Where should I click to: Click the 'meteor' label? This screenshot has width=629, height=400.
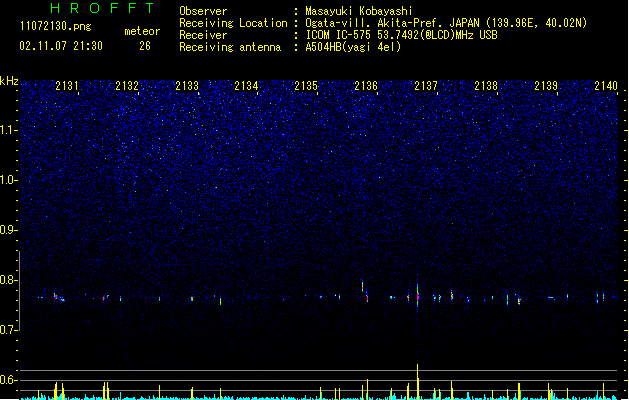click(x=142, y=31)
